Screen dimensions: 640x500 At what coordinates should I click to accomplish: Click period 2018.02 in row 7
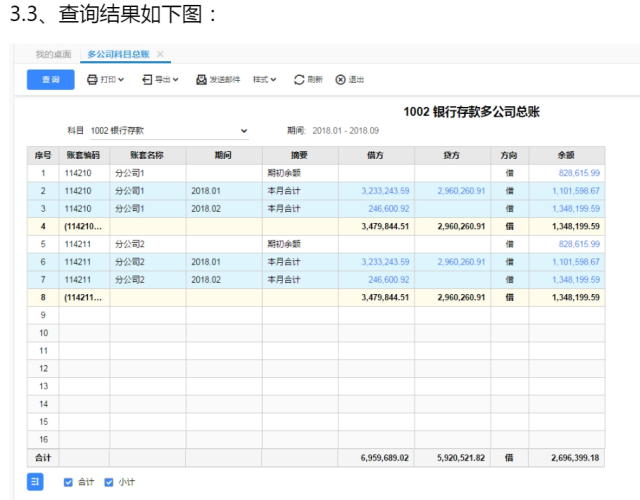(206, 280)
